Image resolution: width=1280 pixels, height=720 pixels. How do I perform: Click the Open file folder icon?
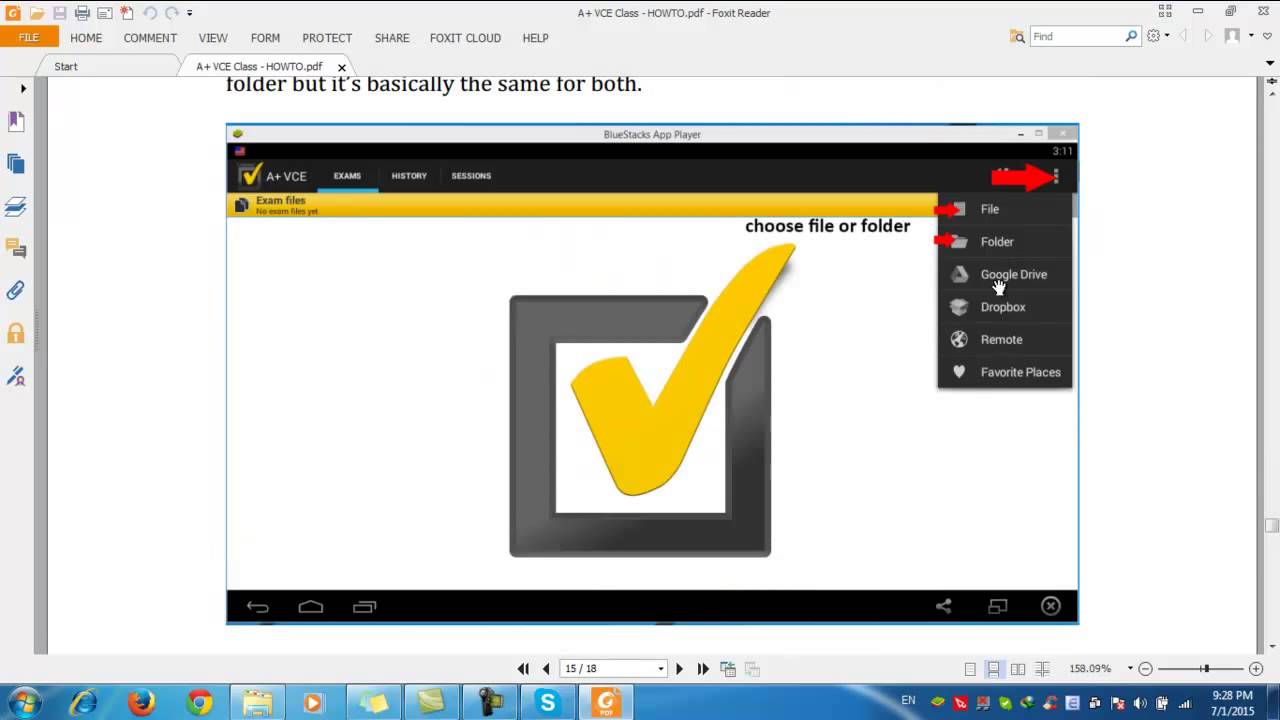click(x=37, y=13)
